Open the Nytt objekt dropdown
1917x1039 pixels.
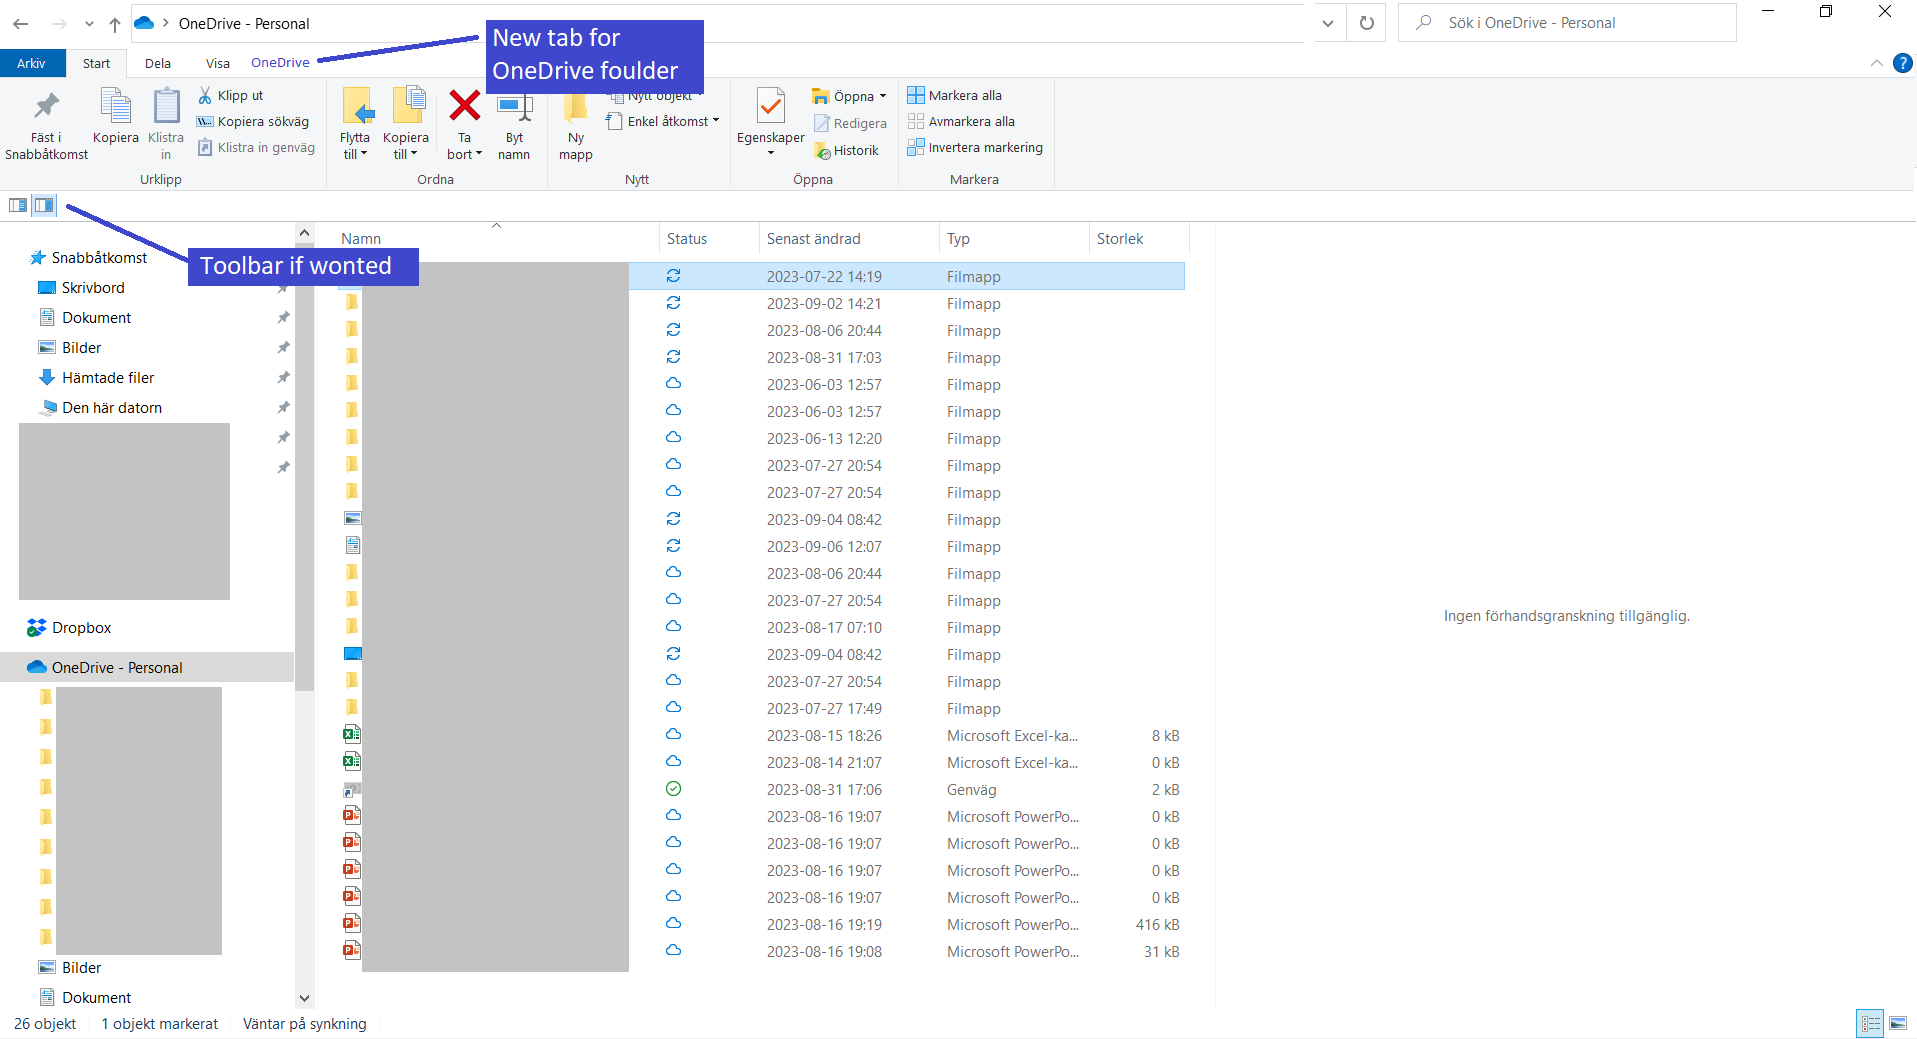pos(653,95)
